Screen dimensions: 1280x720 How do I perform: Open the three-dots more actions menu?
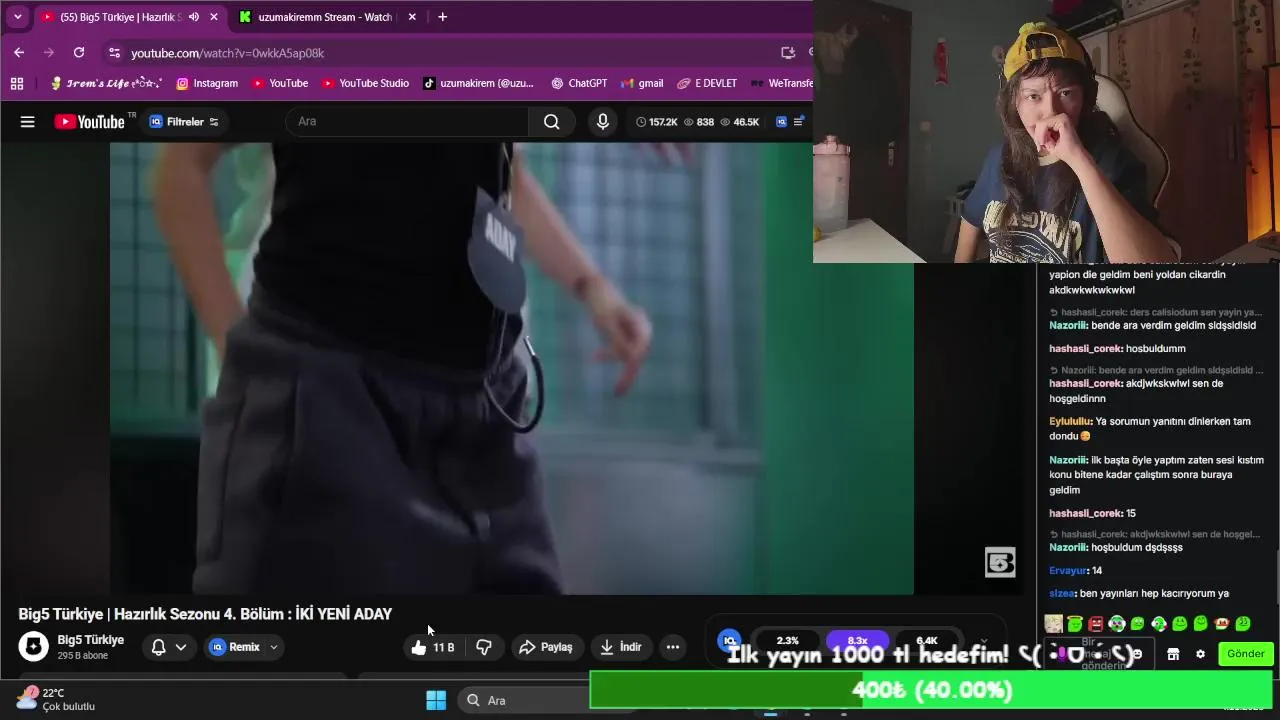673,647
